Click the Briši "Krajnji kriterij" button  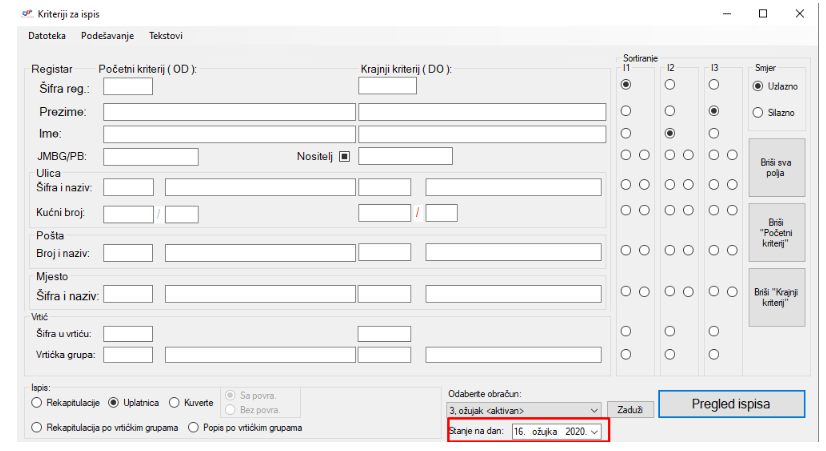pos(776,297)
